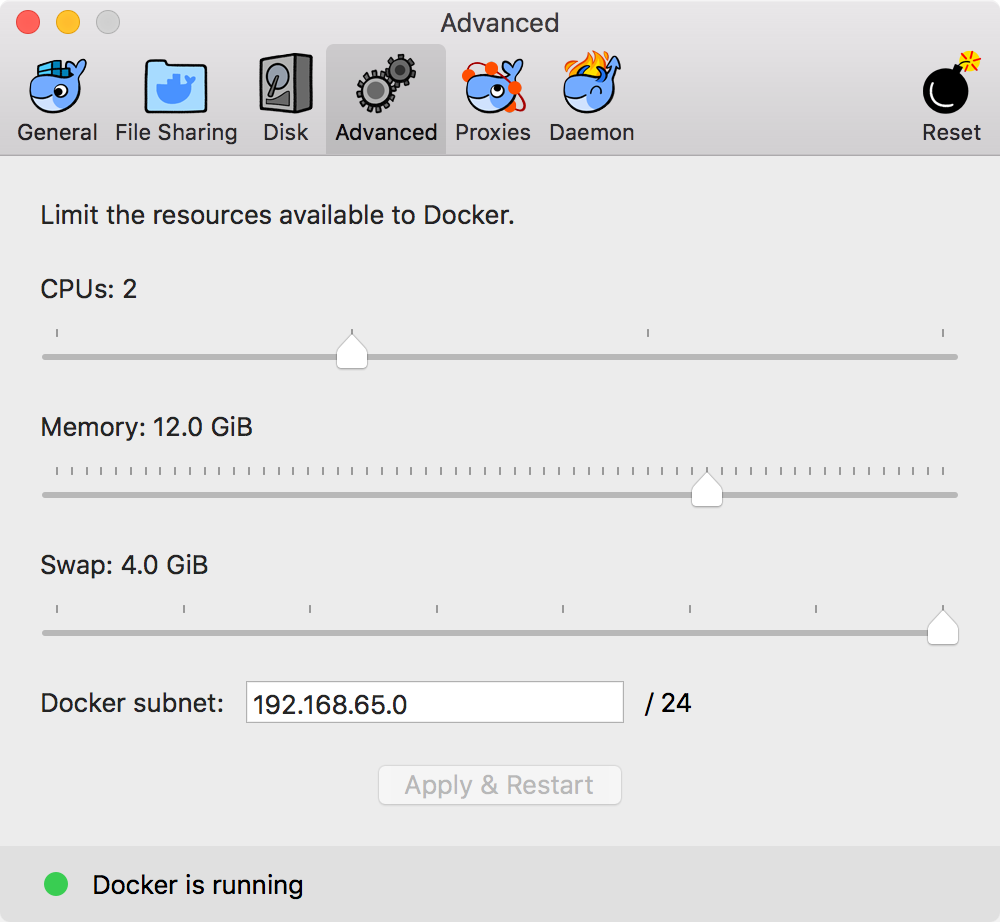Screen dimensions: 1000x922
Task: Minimize the window with yellow button
Action: 68,22
